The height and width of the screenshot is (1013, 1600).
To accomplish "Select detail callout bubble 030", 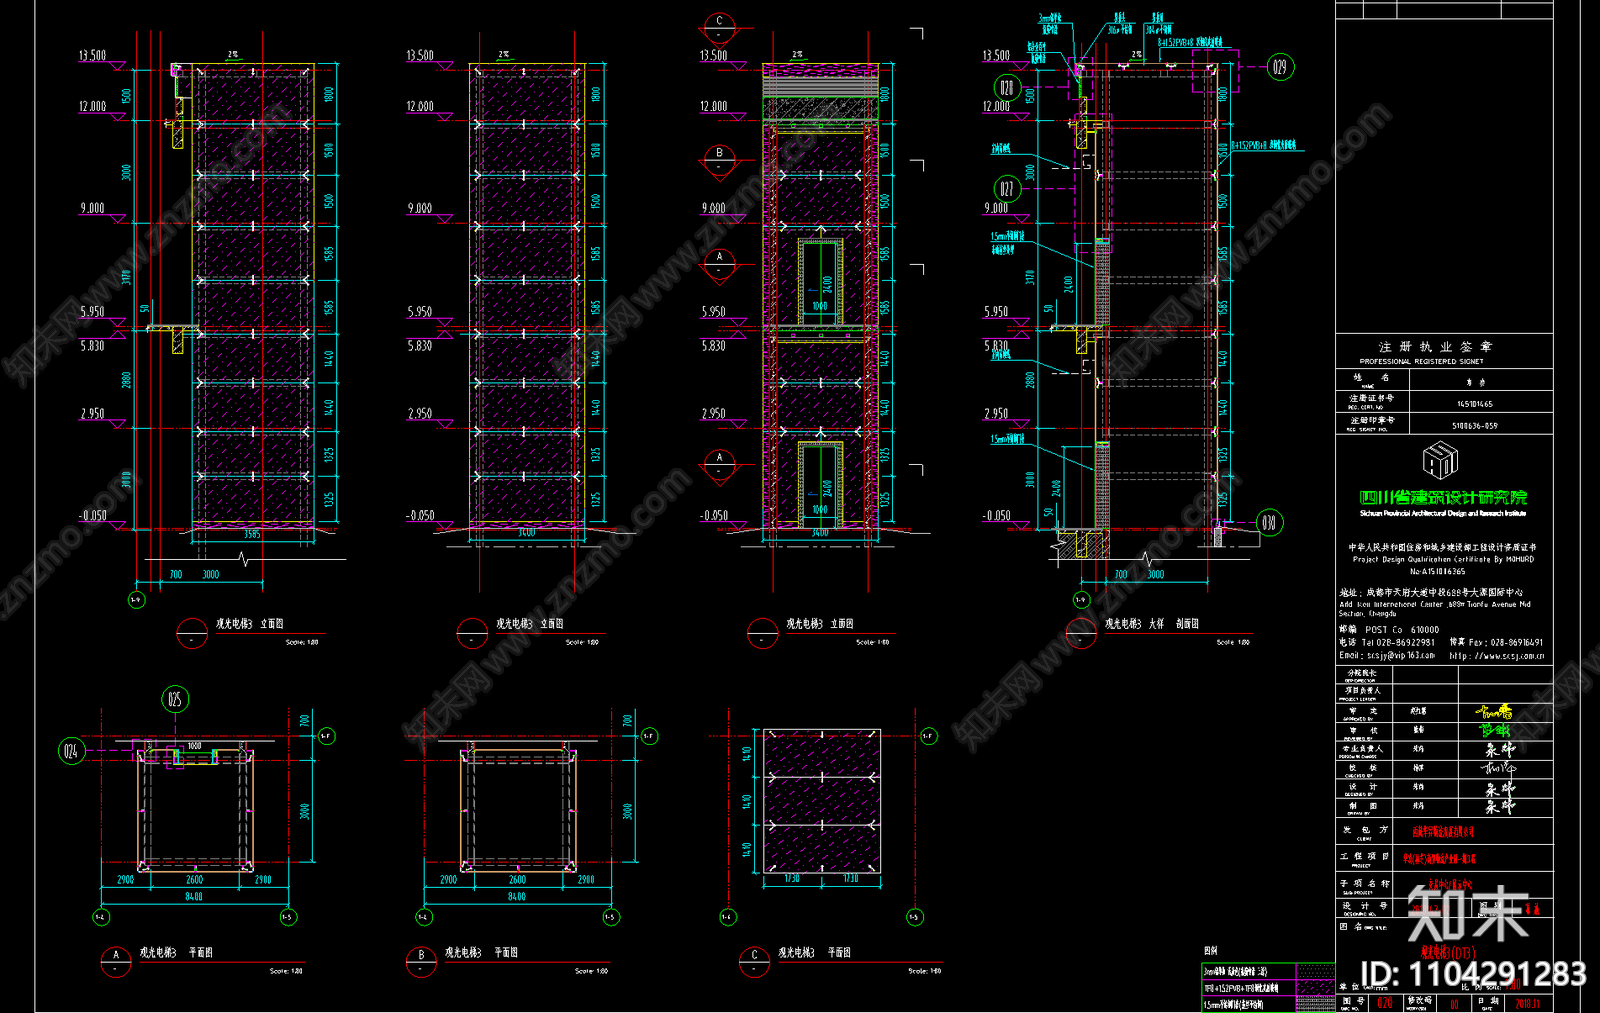I will tap(1269, 522).
